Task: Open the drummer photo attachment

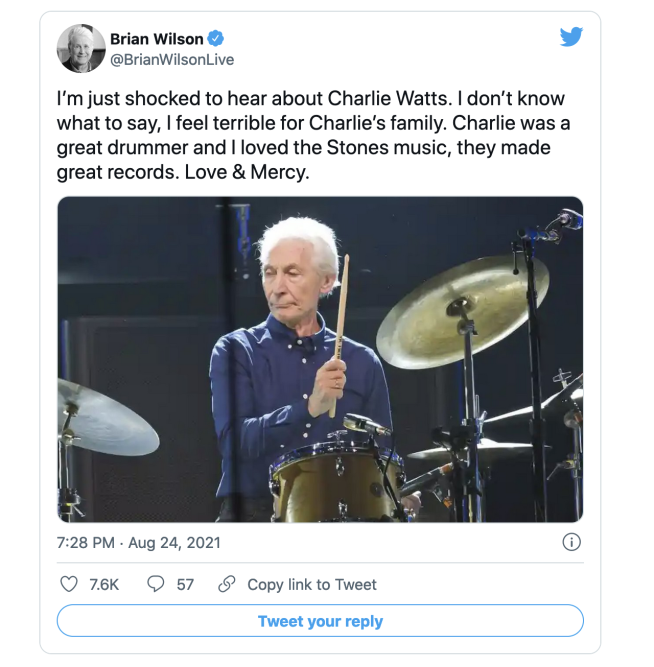Action: pyautogui.click(x=320, y=359)
